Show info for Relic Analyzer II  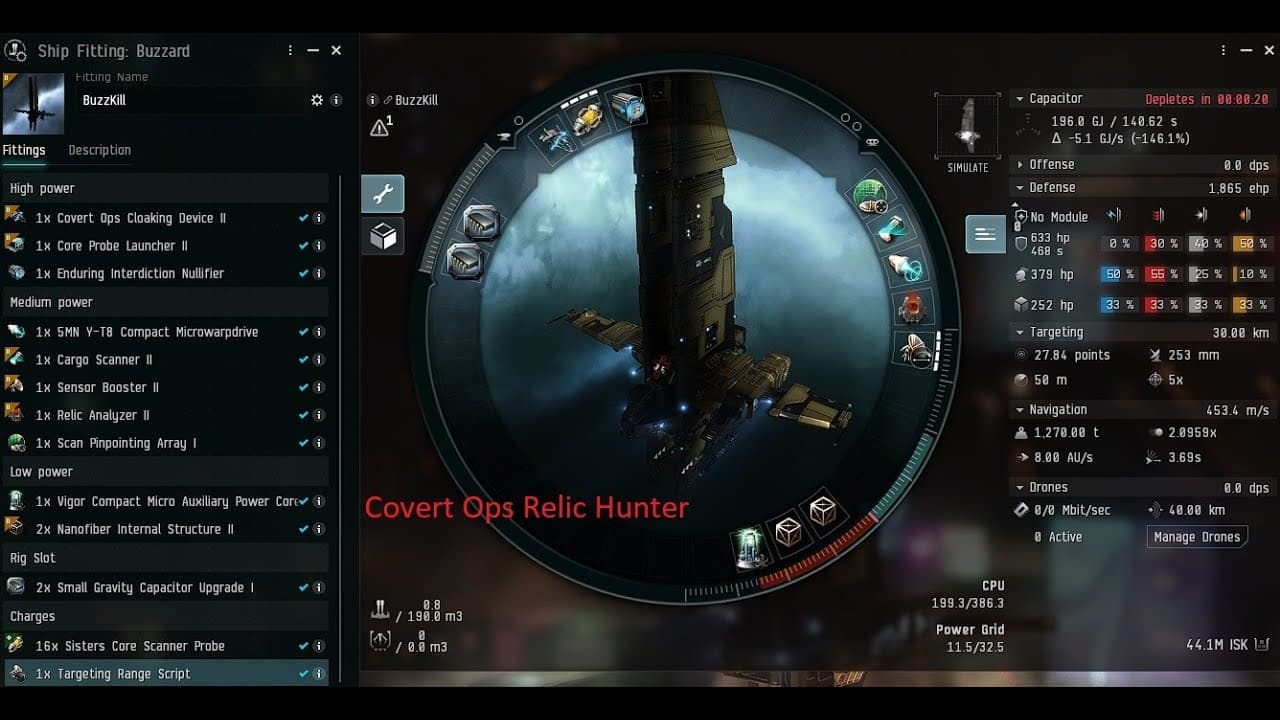point(319,415)
